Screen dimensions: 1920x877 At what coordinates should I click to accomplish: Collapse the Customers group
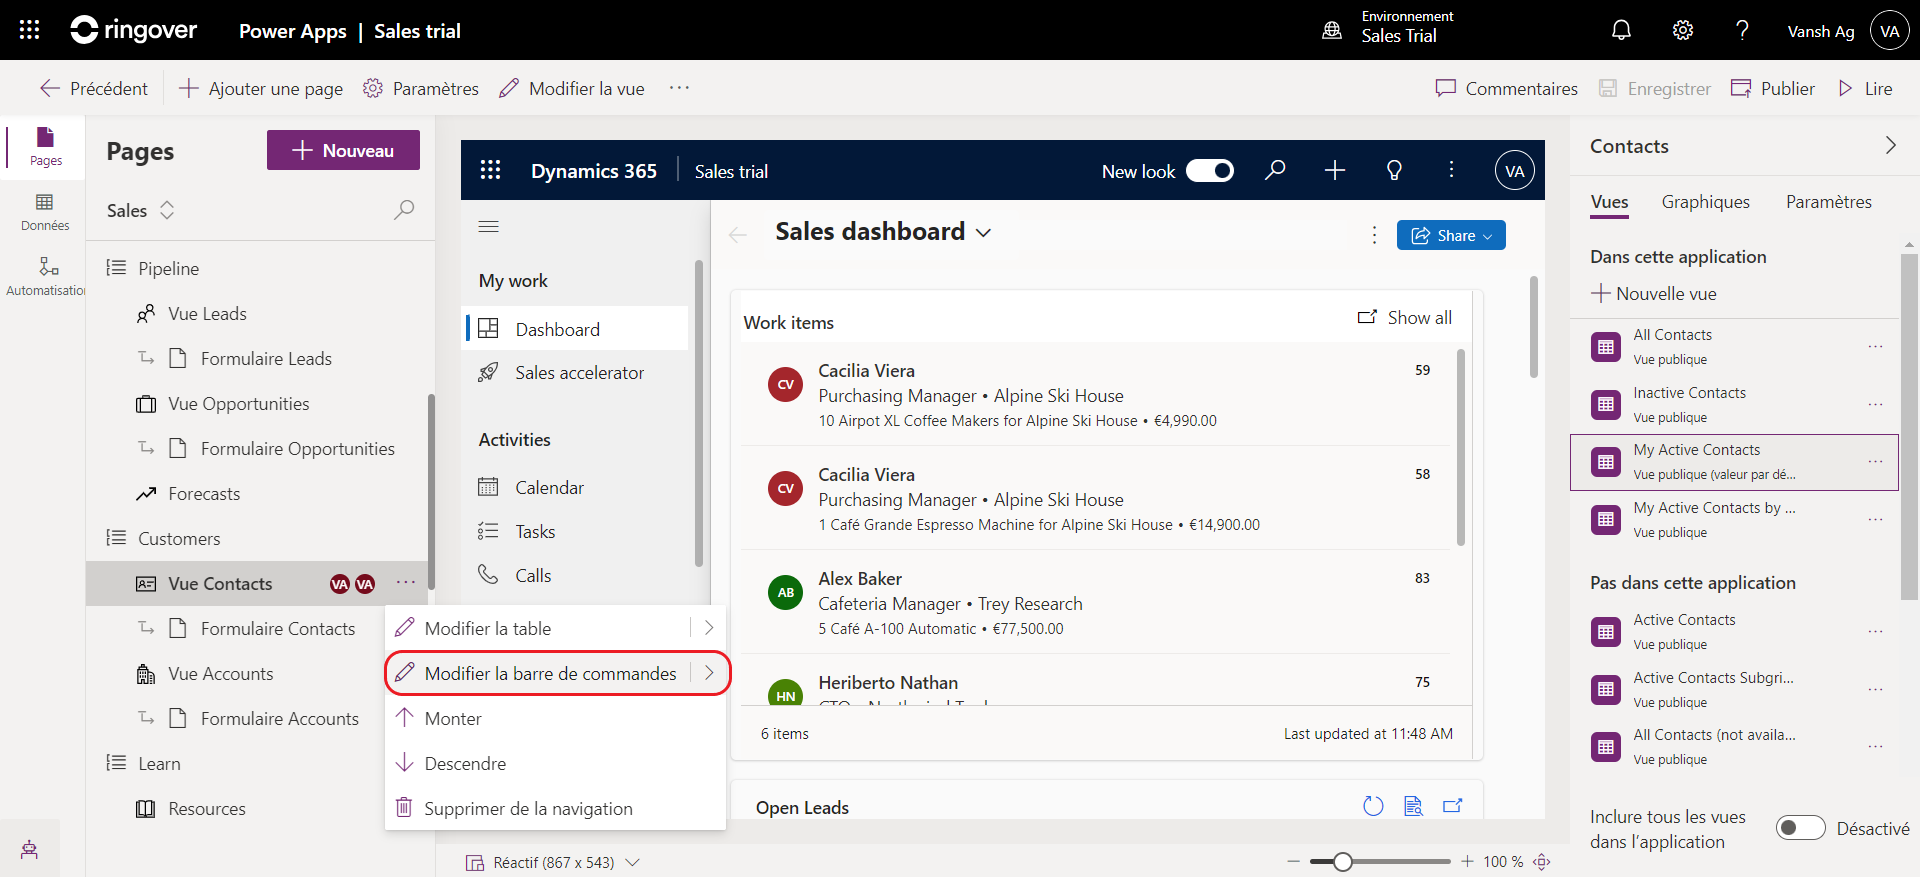pyautogui.click(x=116, y=538)
